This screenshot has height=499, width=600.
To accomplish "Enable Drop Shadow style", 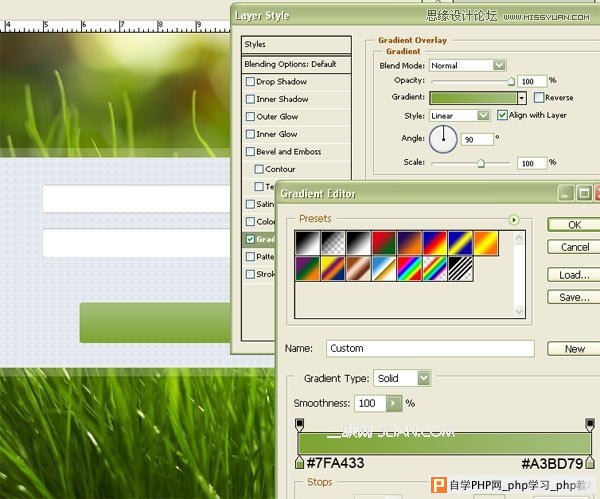I will (x=250, y=82).
